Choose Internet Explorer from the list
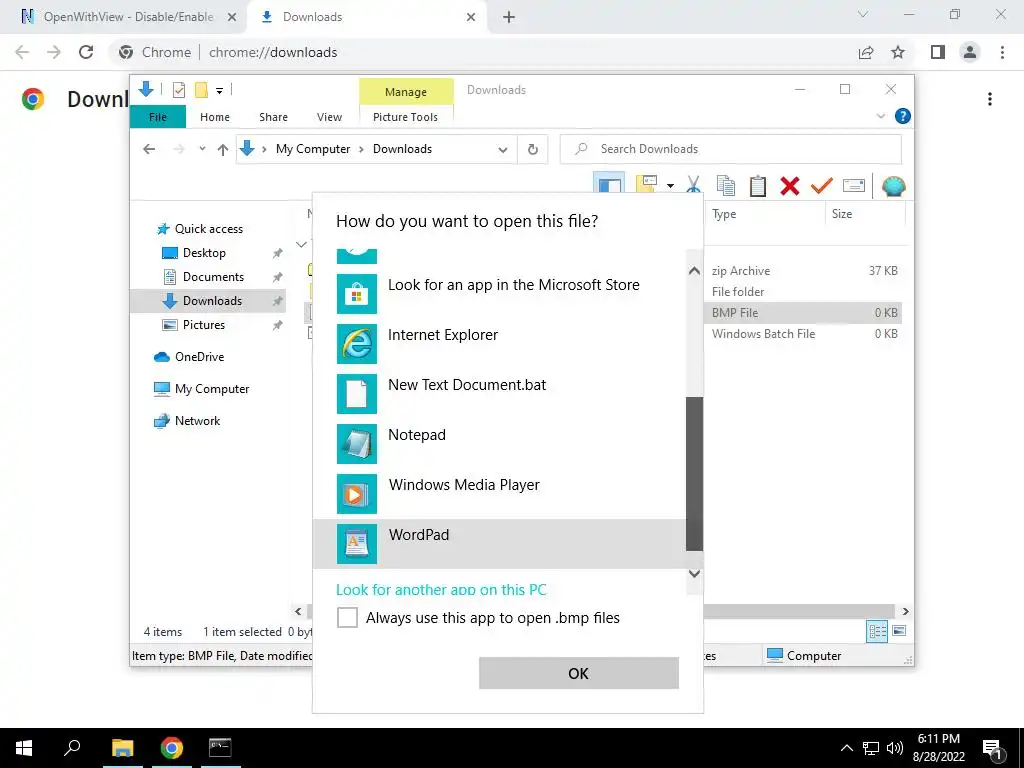This screenshot has height=768, width=1024. (500, 344)
